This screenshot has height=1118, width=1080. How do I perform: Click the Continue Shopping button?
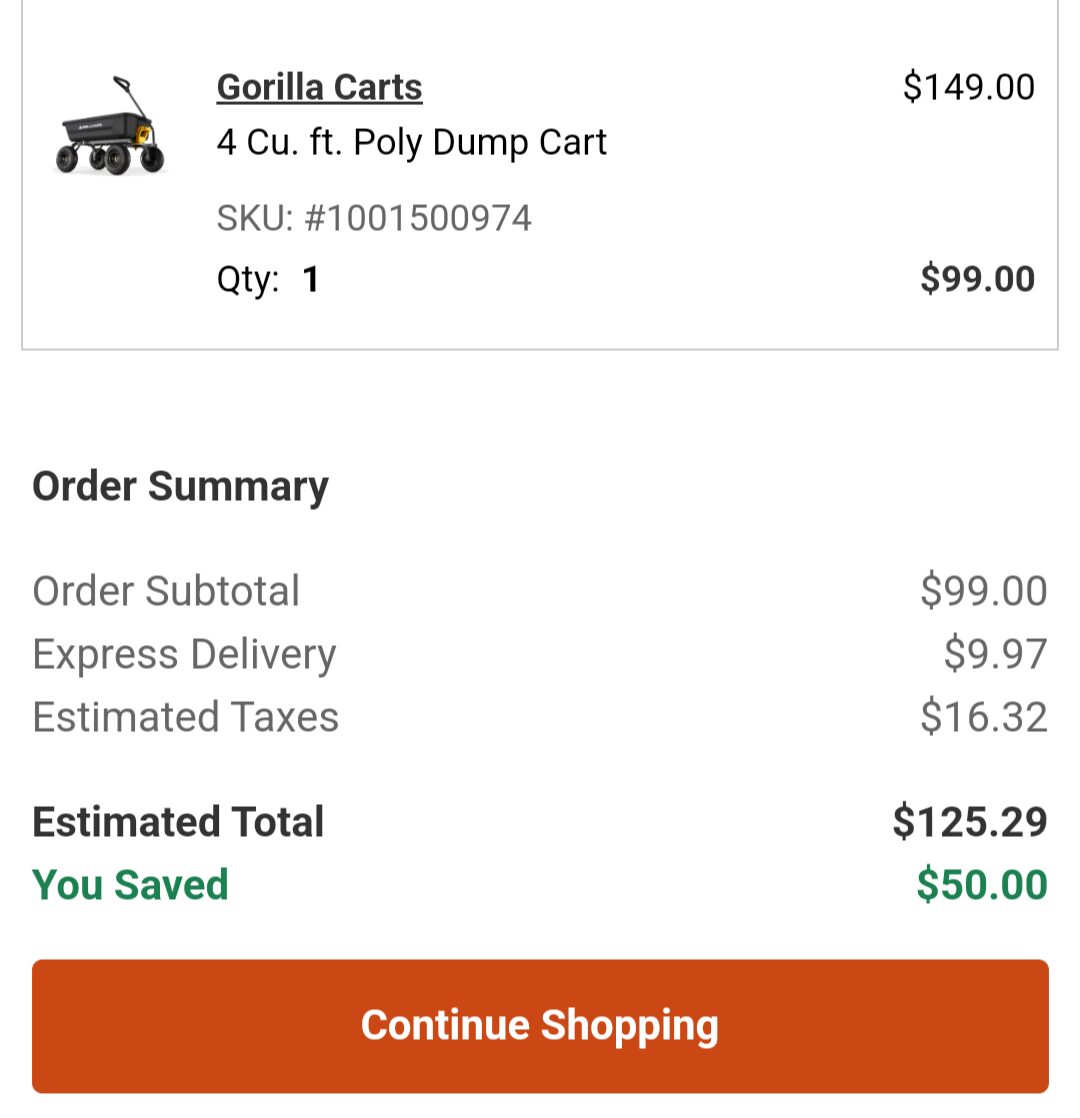tap(540, 1025)
